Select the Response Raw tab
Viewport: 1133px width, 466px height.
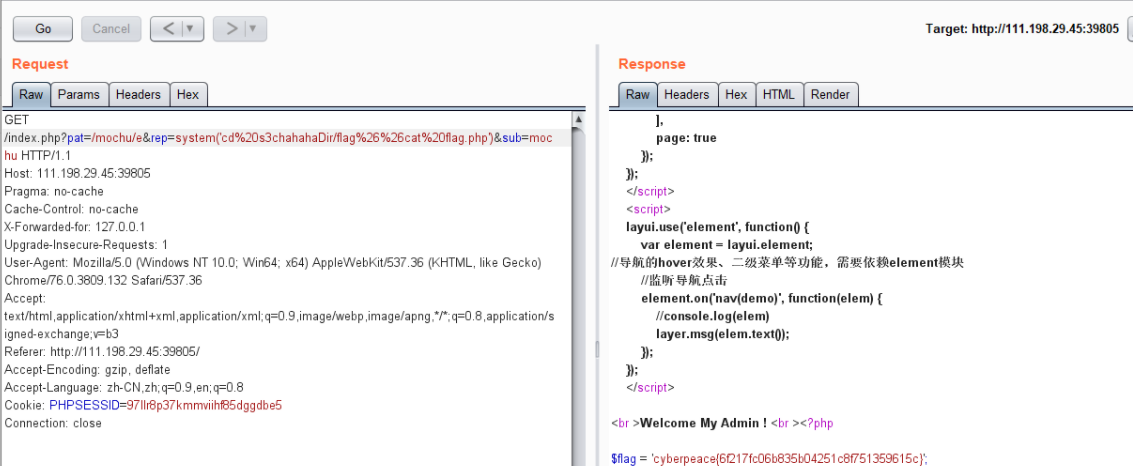637,95
